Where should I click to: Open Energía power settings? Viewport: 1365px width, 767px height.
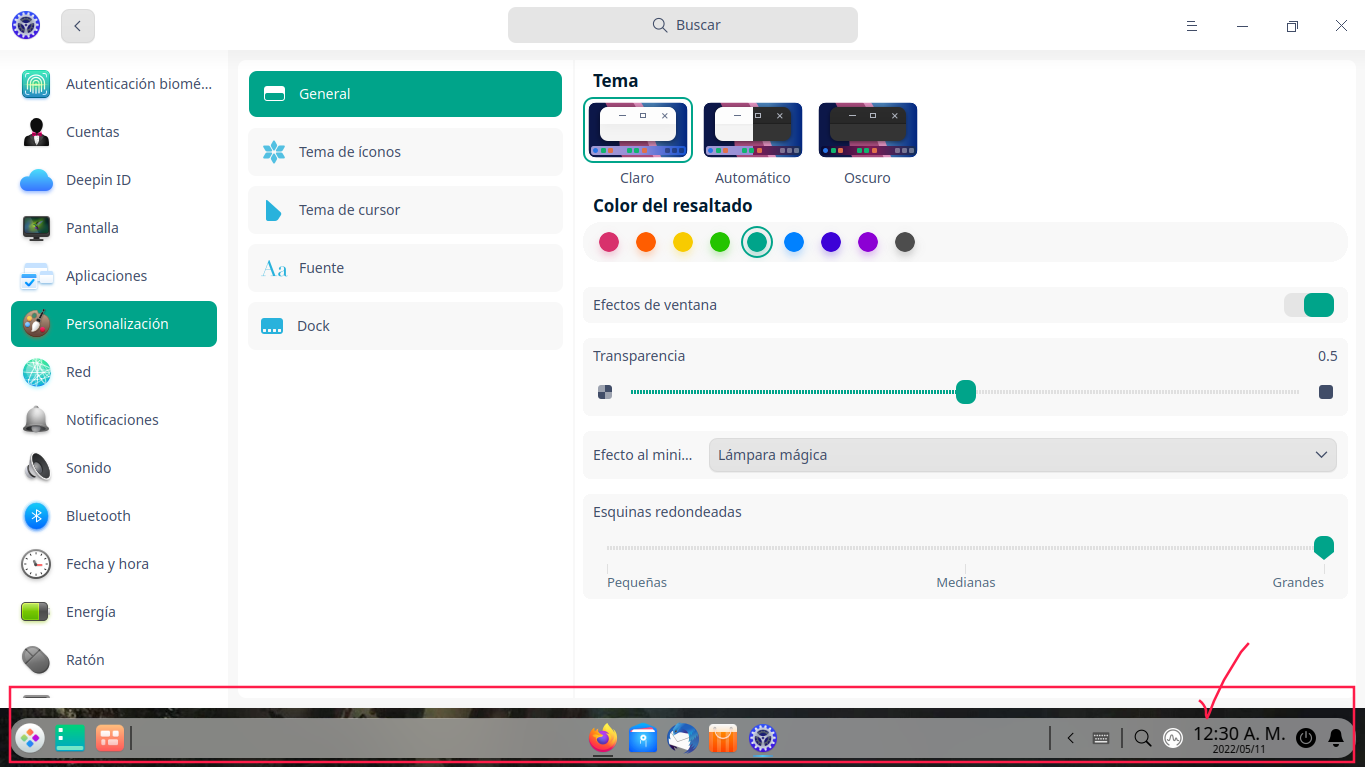coord(114,612)
